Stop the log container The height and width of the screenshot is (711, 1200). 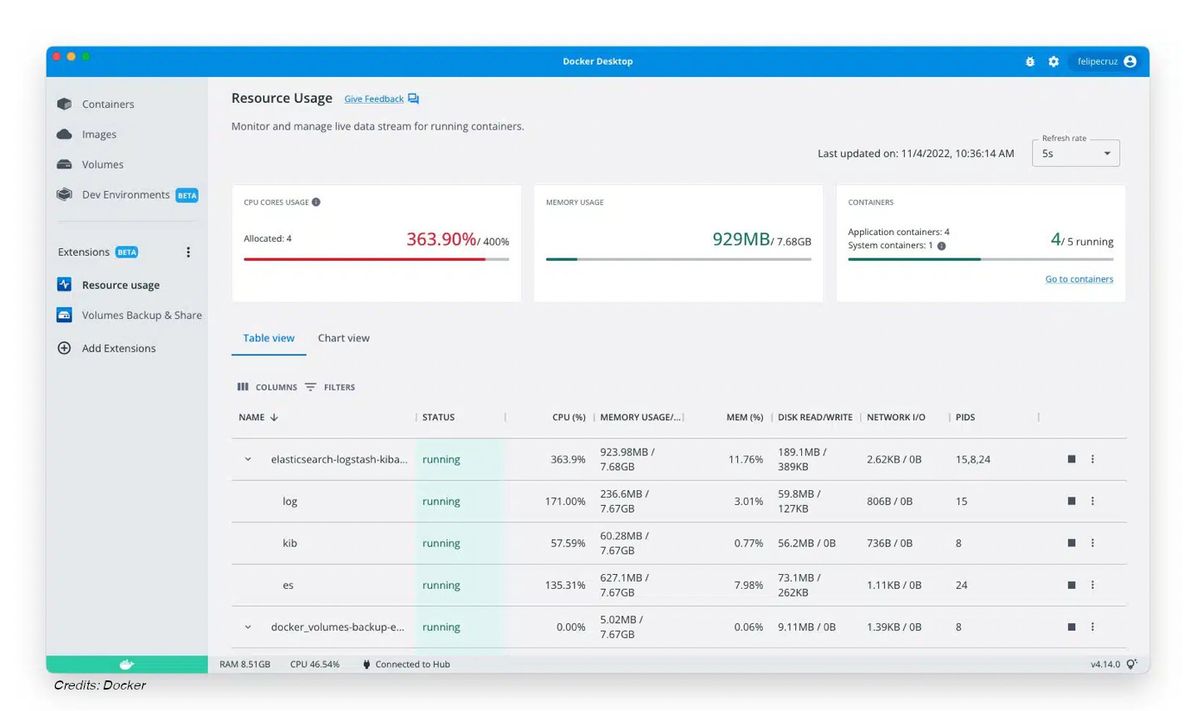click(x=1071, y=501)
